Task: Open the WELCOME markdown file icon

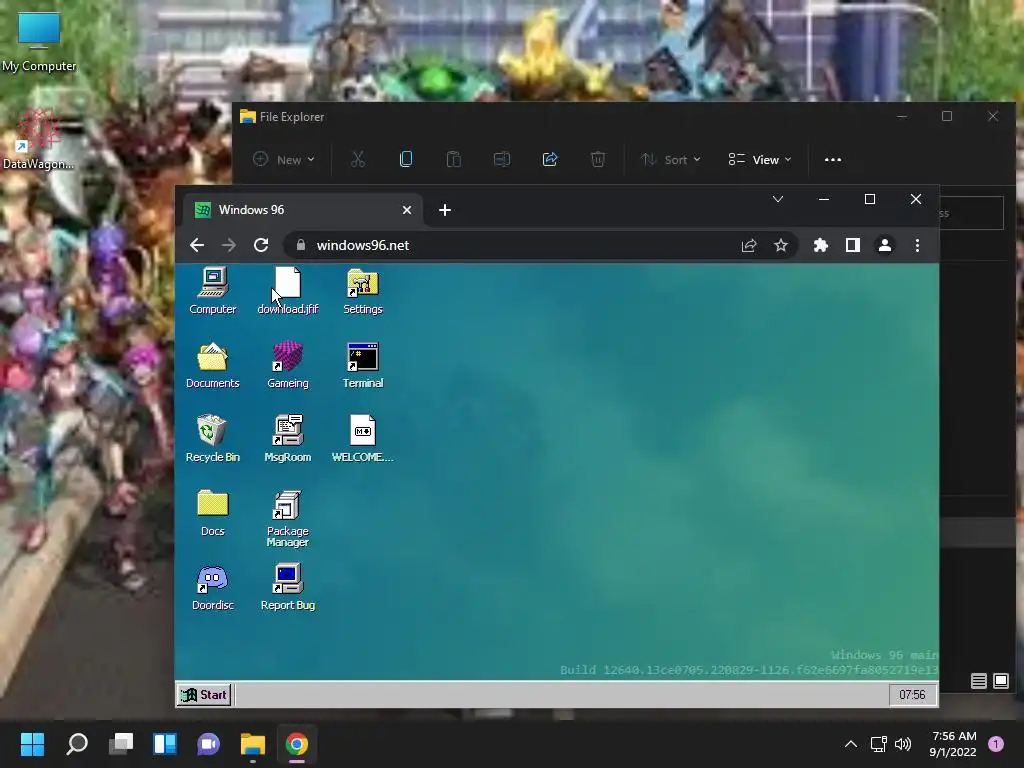Action: [362, 438]
